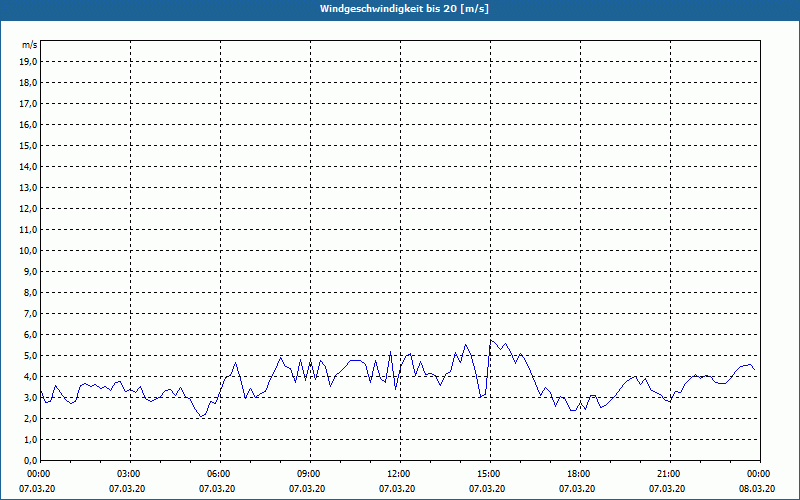Select the 15,0 y-axis label
Image resolution: width=800 pixels, height=500 pixels.
pyautogui.click(x=29, y=145)
